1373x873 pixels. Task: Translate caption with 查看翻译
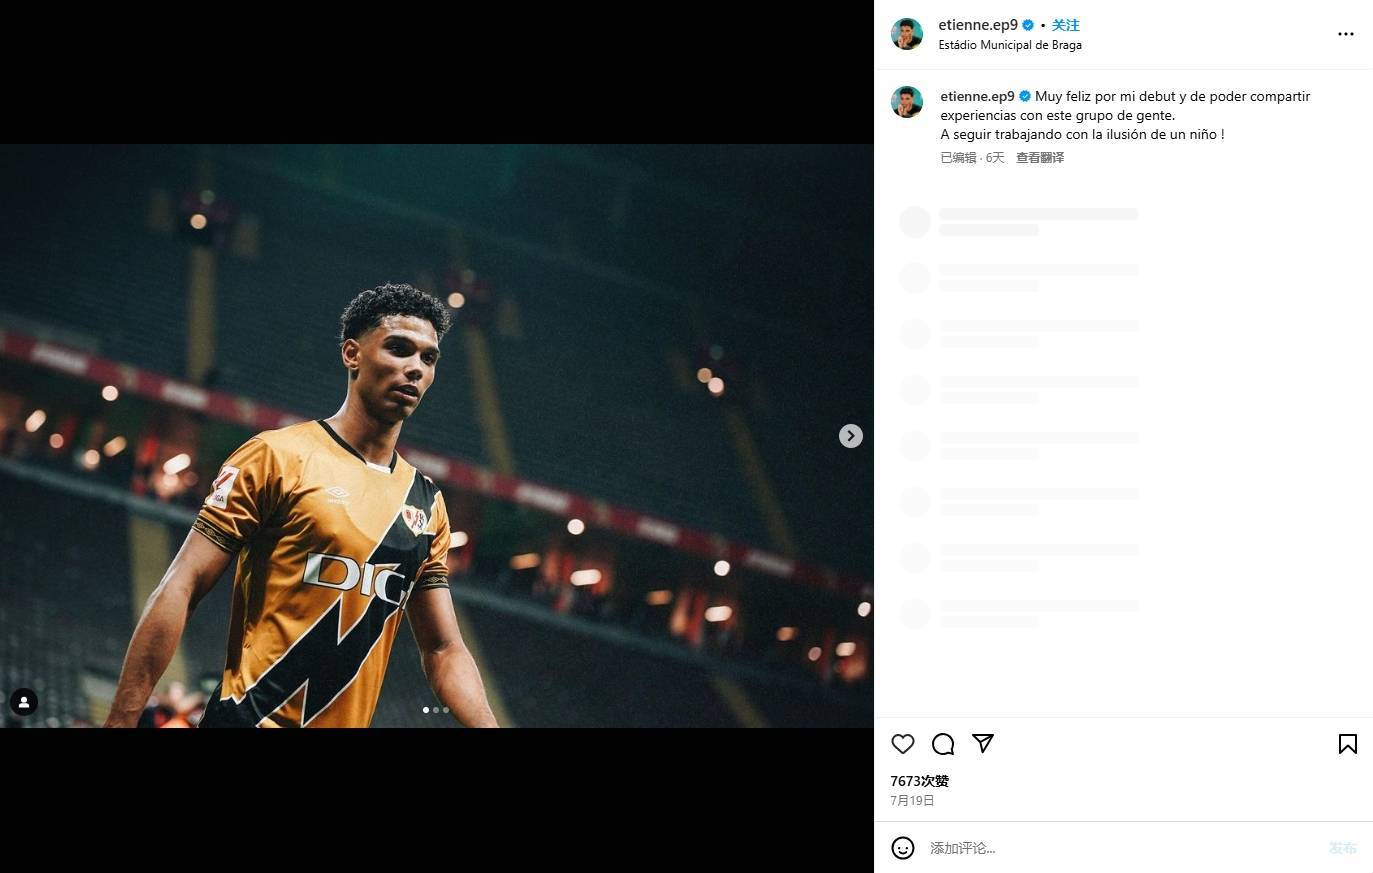coord(1040,158)
